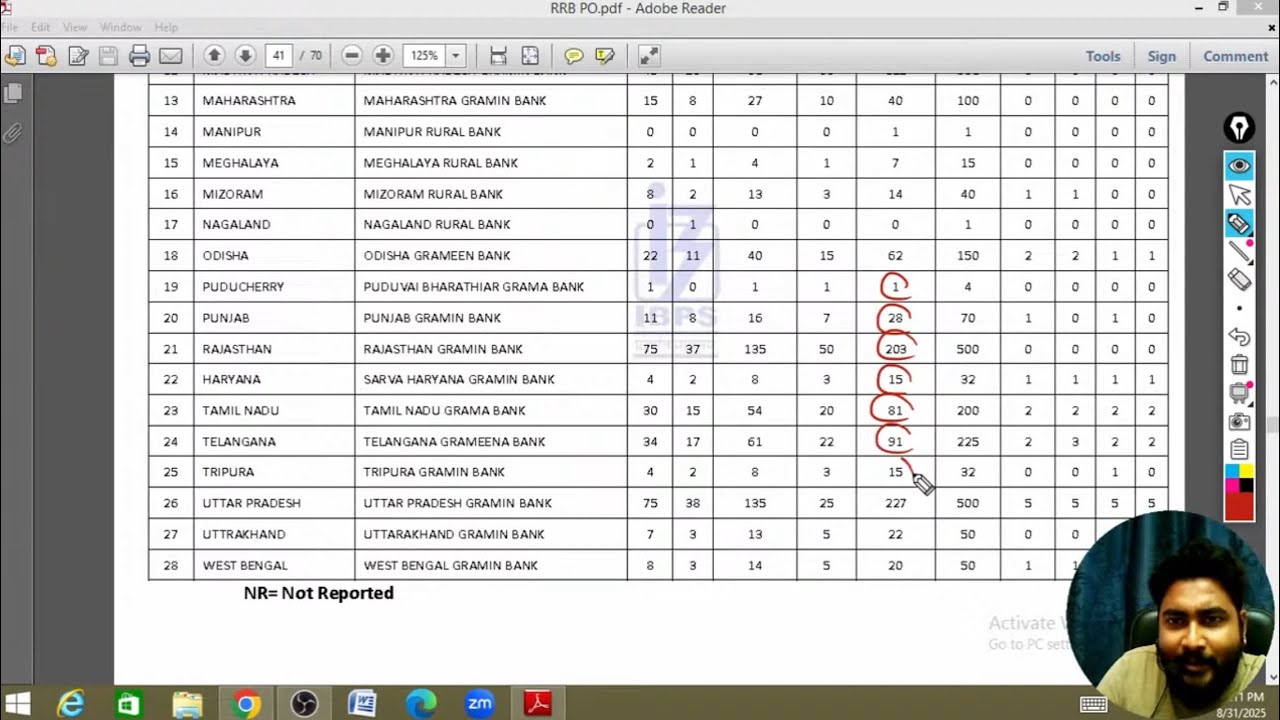Click the 125% zoom level field
This screenshot has height=720, width=1280.
424,56
